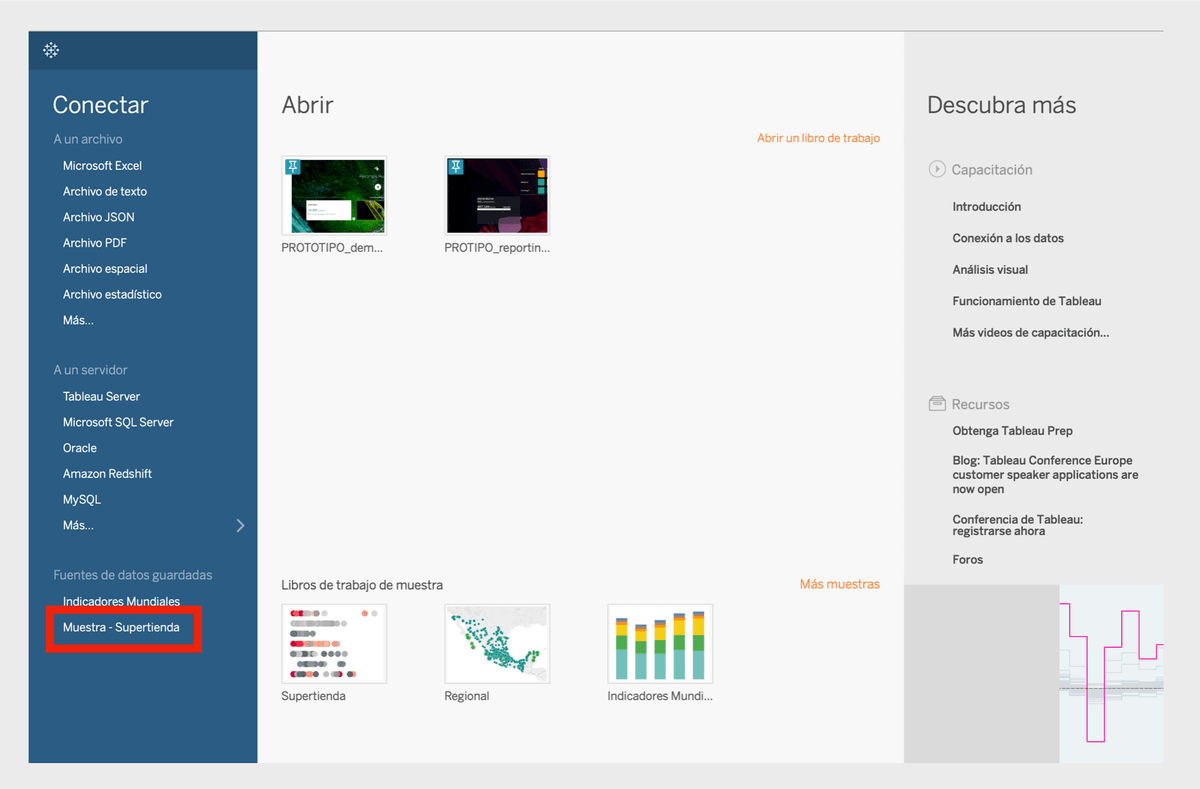
Task: Click Más muestras link
Action: pyautogui.click(x=840, y=584)
